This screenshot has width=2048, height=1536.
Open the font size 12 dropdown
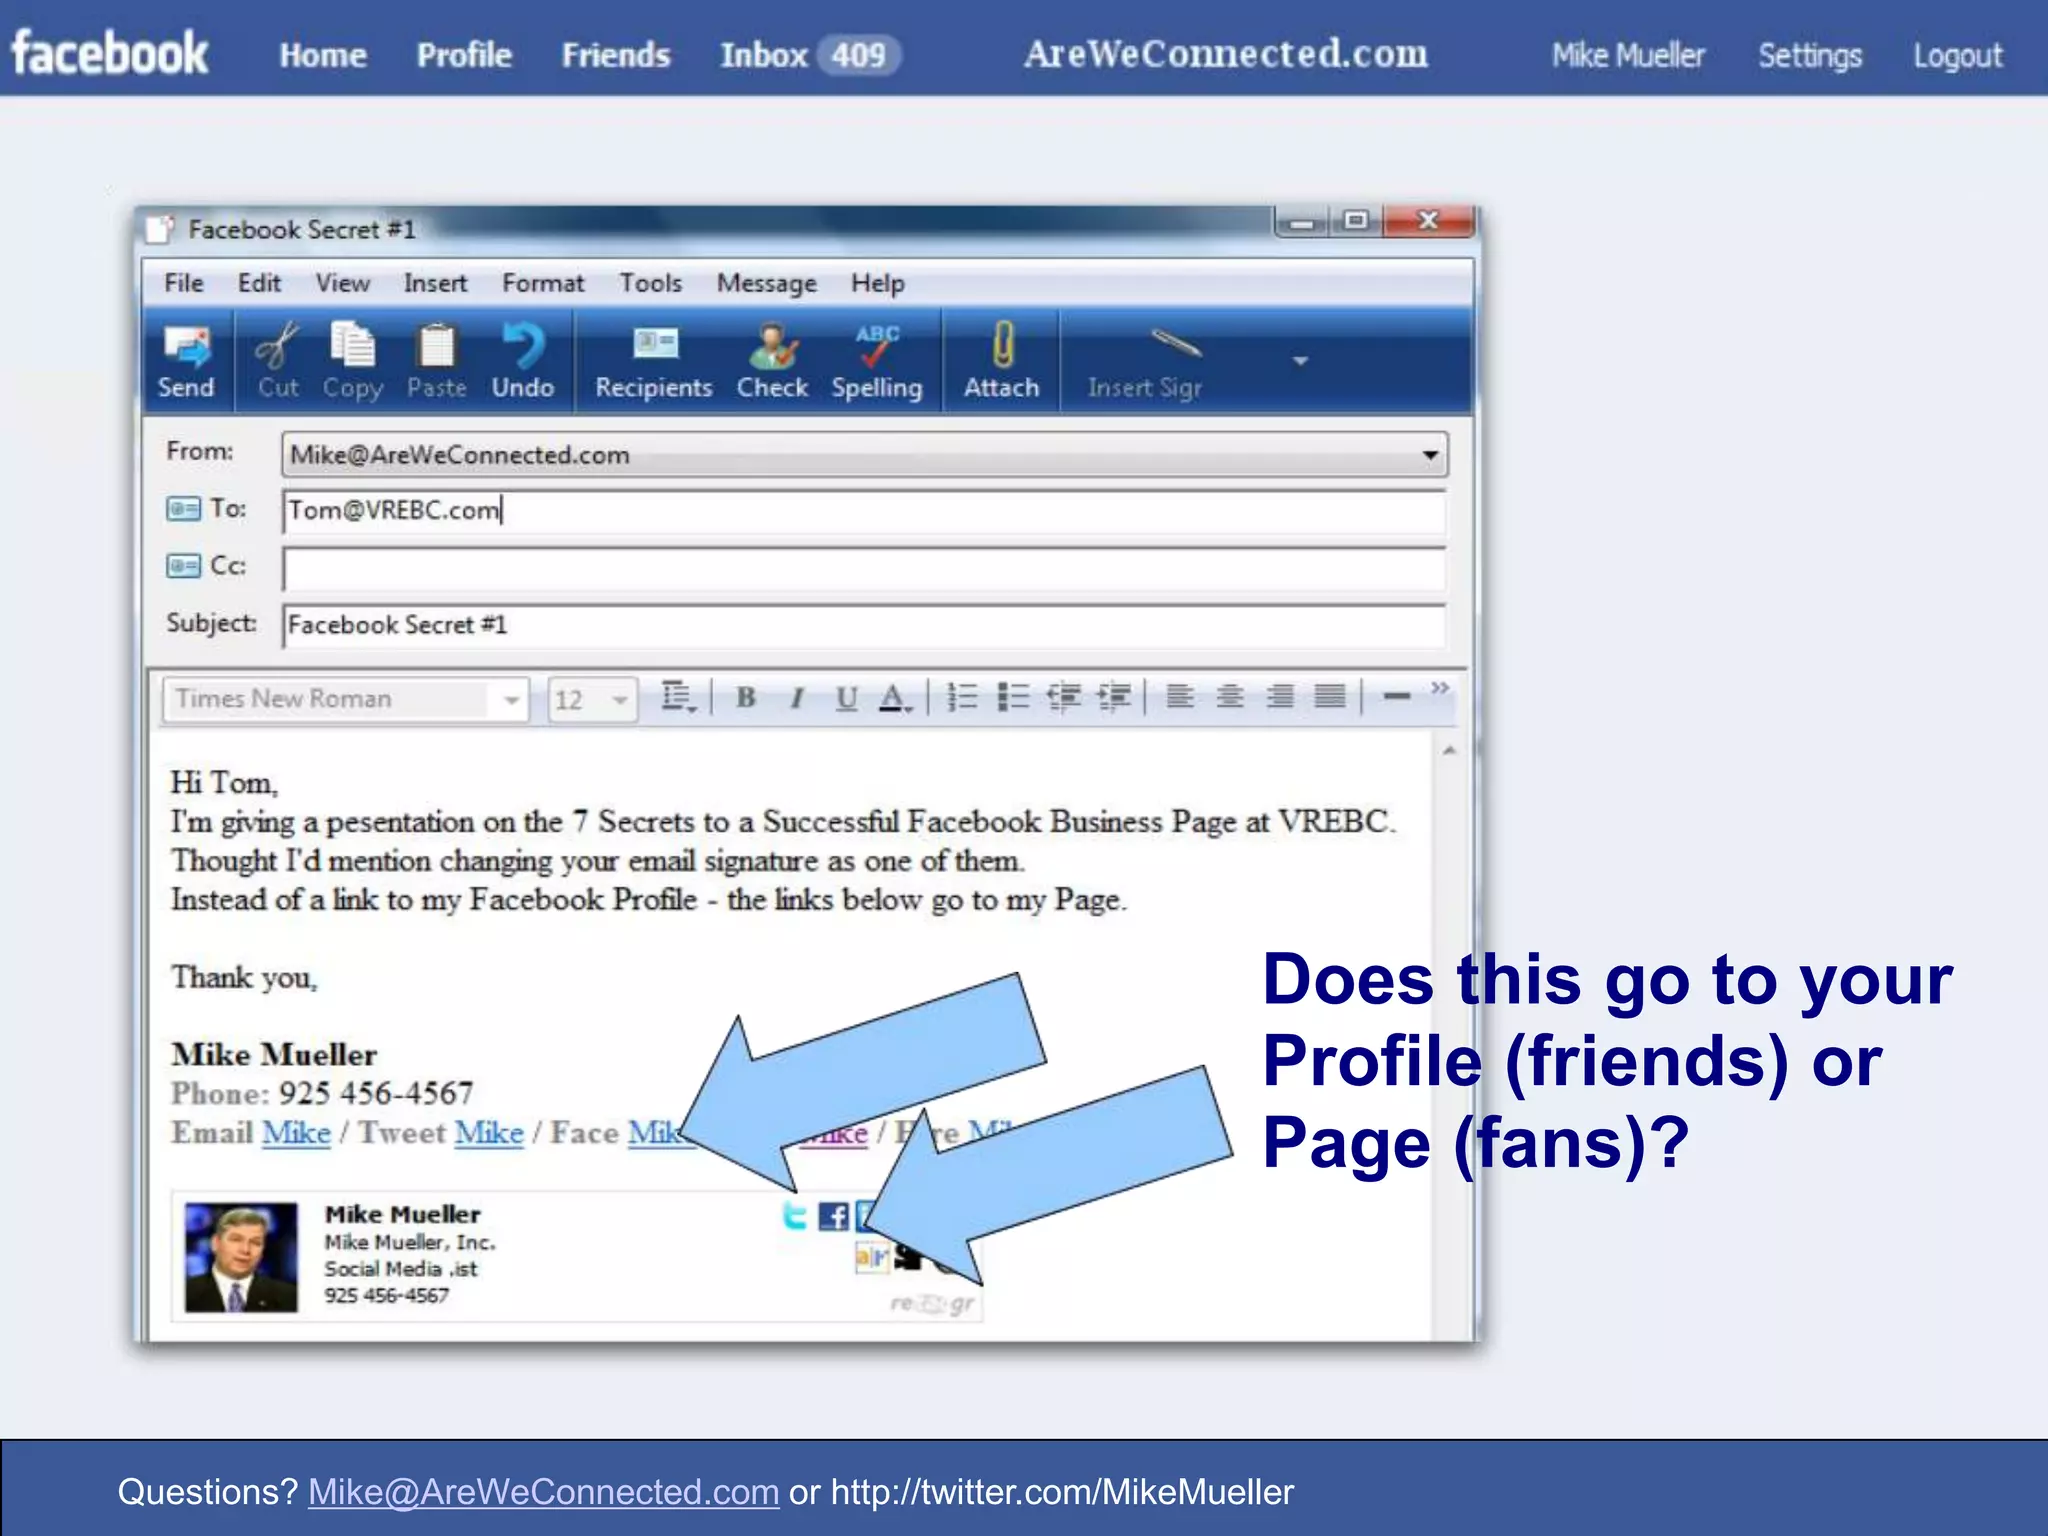click(620, 699)
